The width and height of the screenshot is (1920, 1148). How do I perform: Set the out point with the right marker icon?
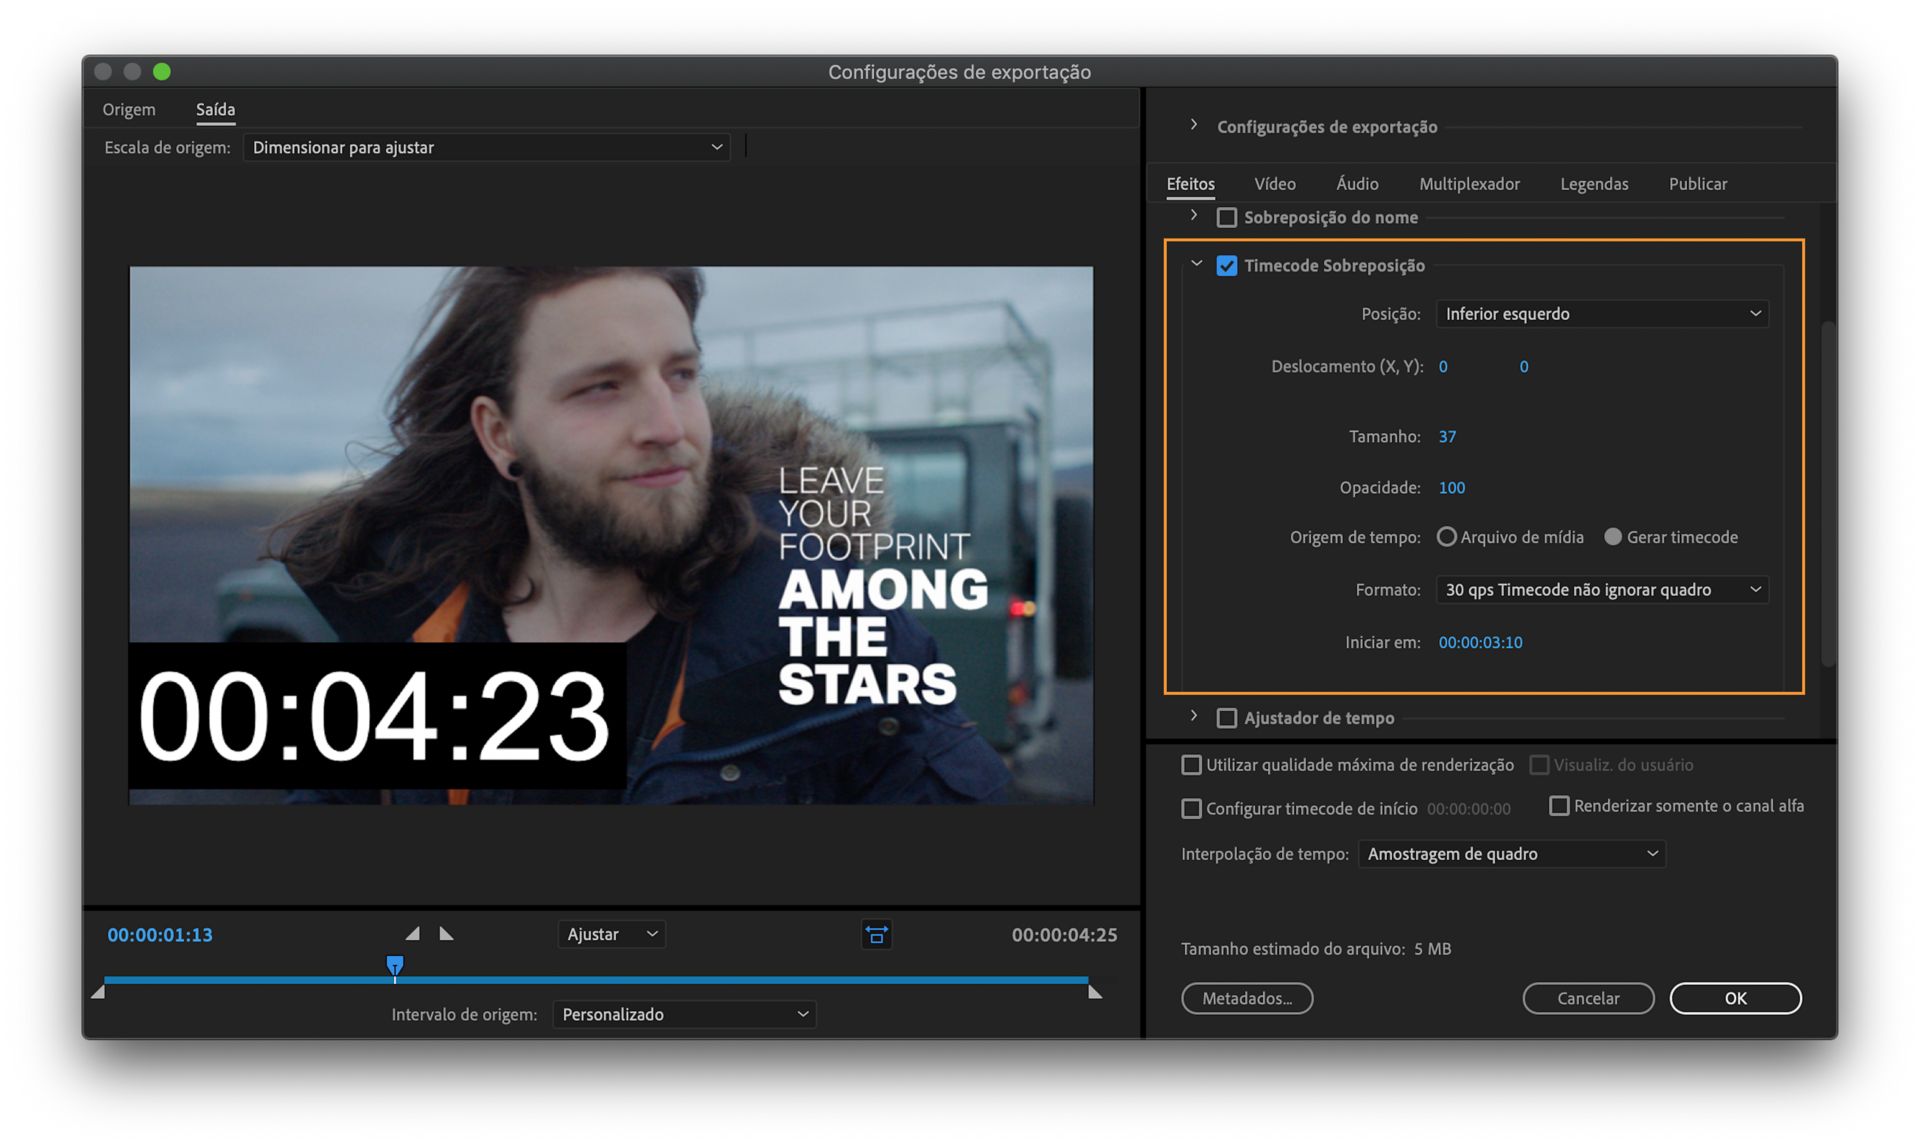(x=446, y=932)
